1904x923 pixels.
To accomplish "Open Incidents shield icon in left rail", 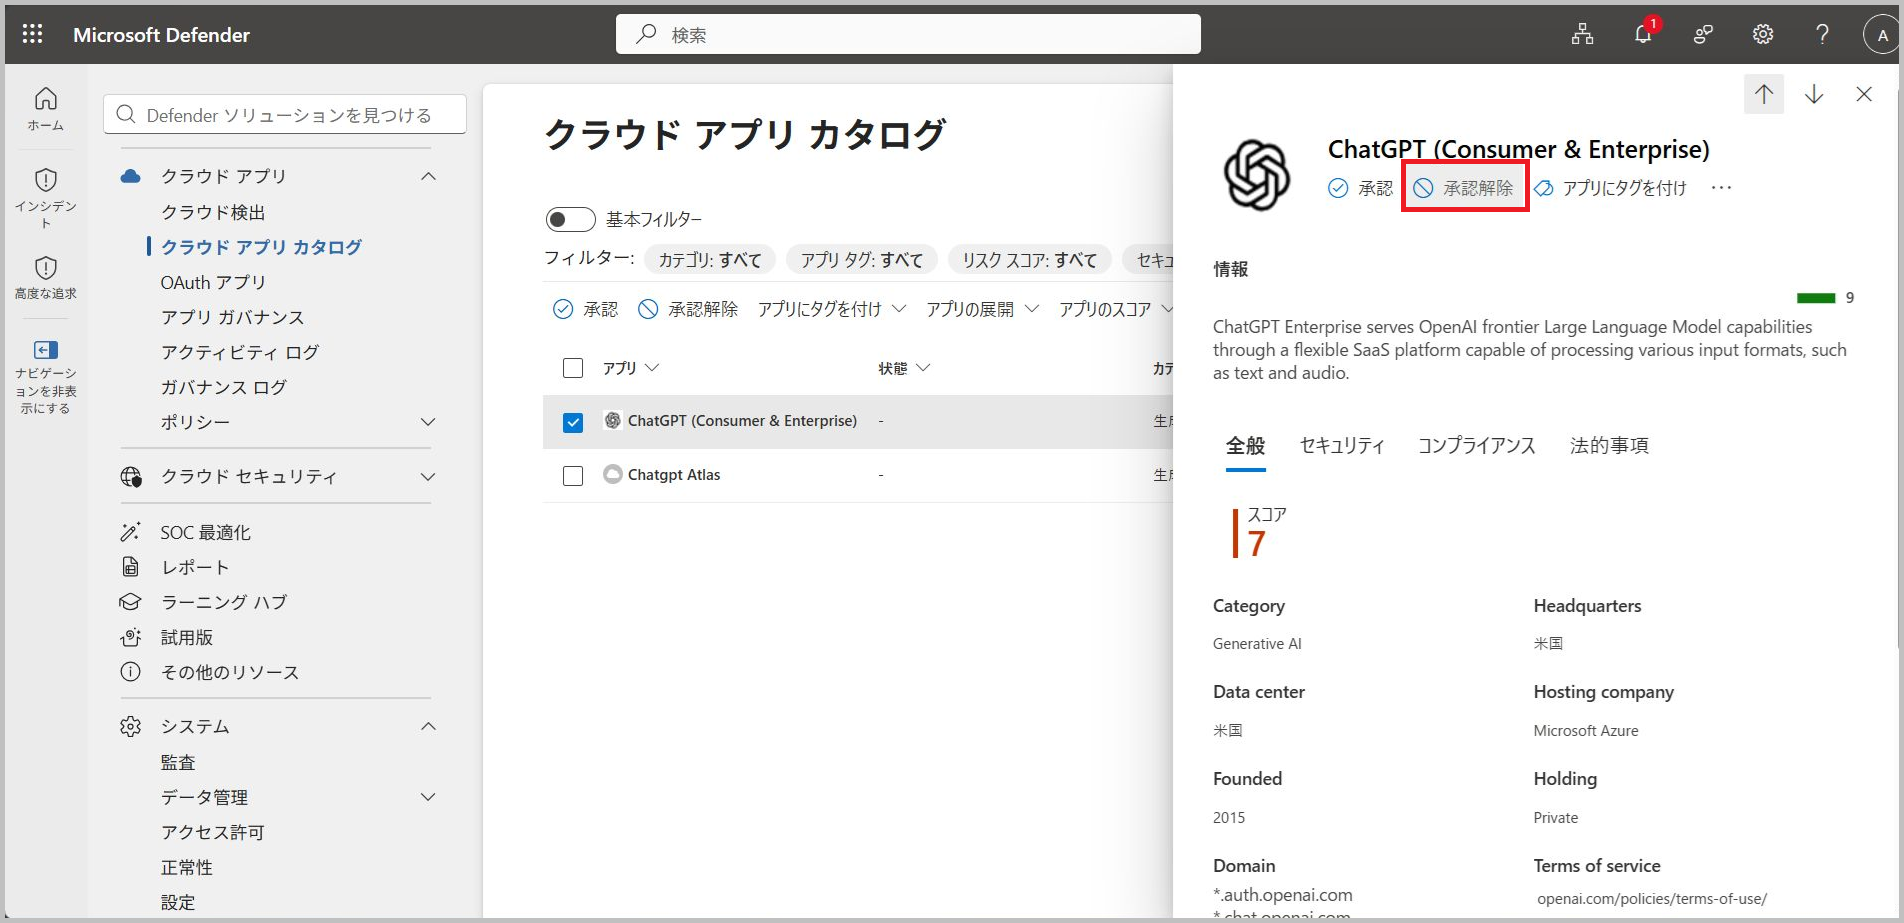I will [46, 197].
